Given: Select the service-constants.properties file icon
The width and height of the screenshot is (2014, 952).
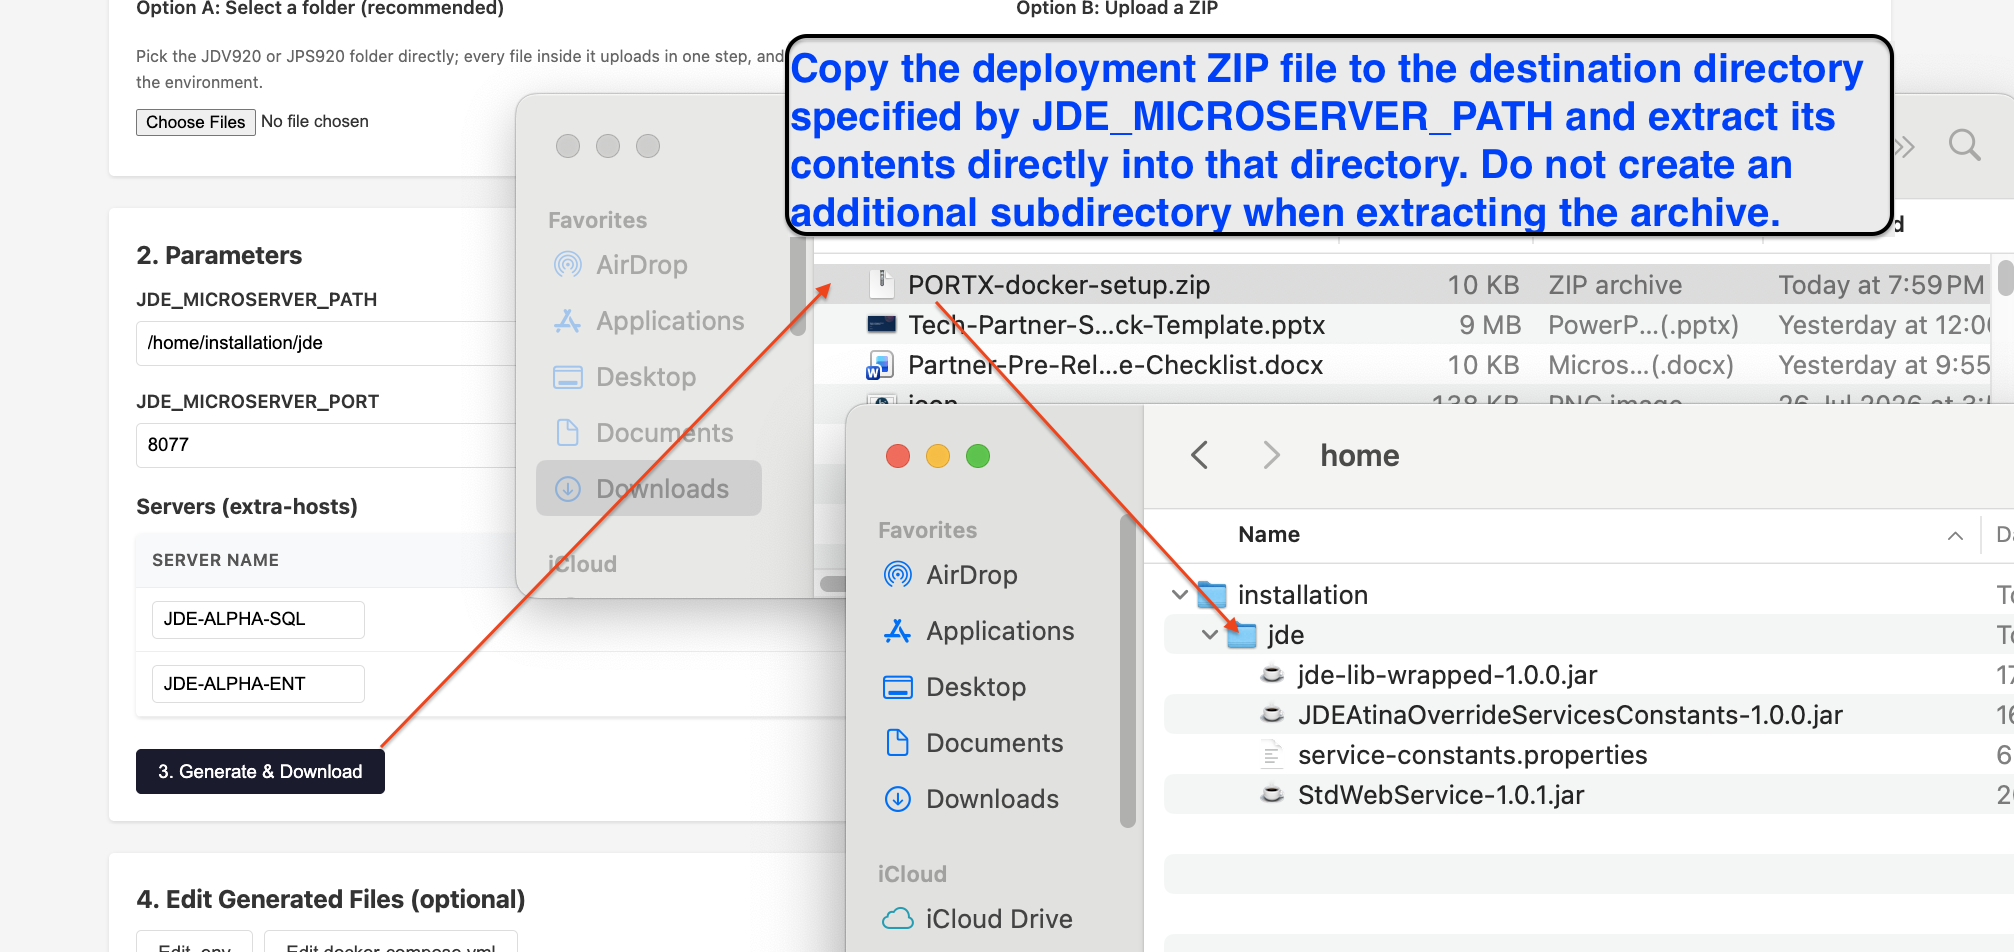Looking at the screenshot, I should click(1272, 755).
